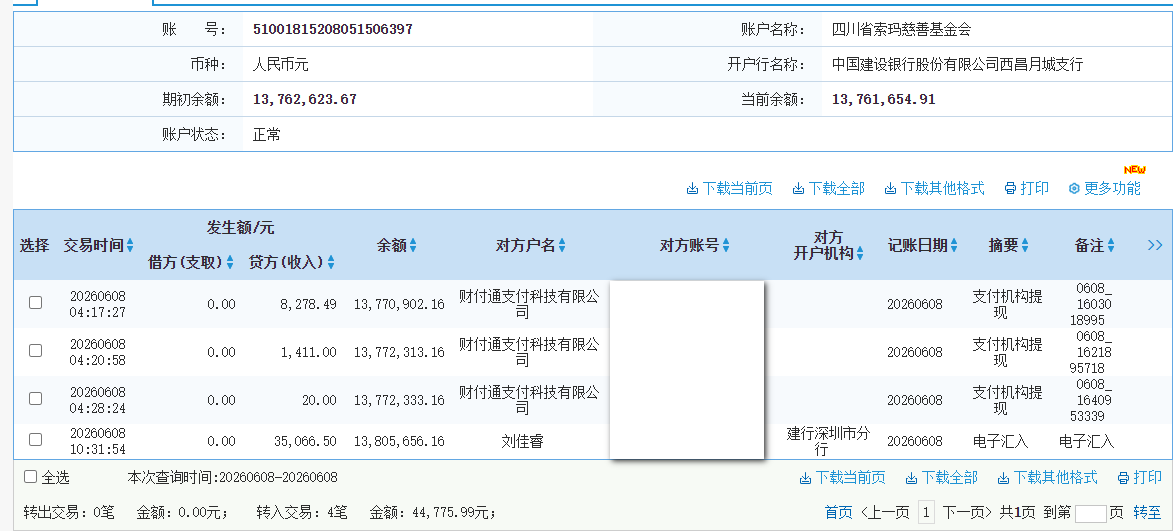
Task: Sort by 记账日期 column arrows
Action: (954, 245)
